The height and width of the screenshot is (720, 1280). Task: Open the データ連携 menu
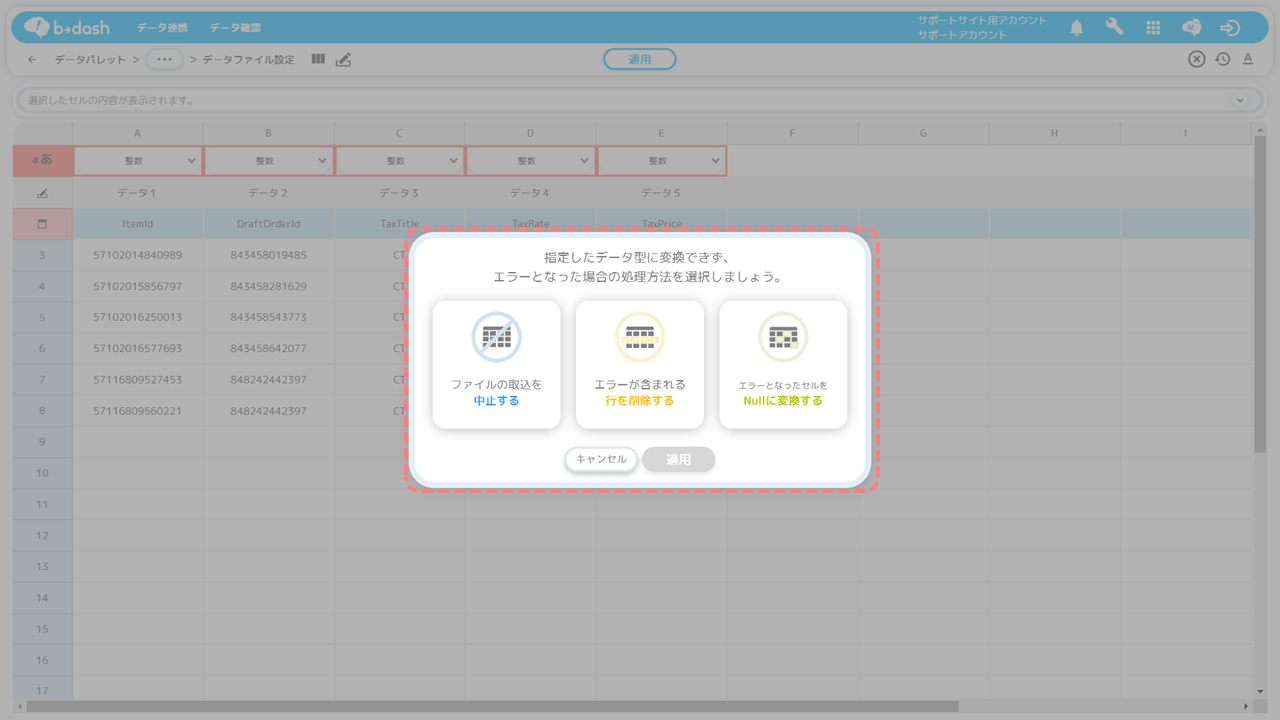tap(162, 28)
